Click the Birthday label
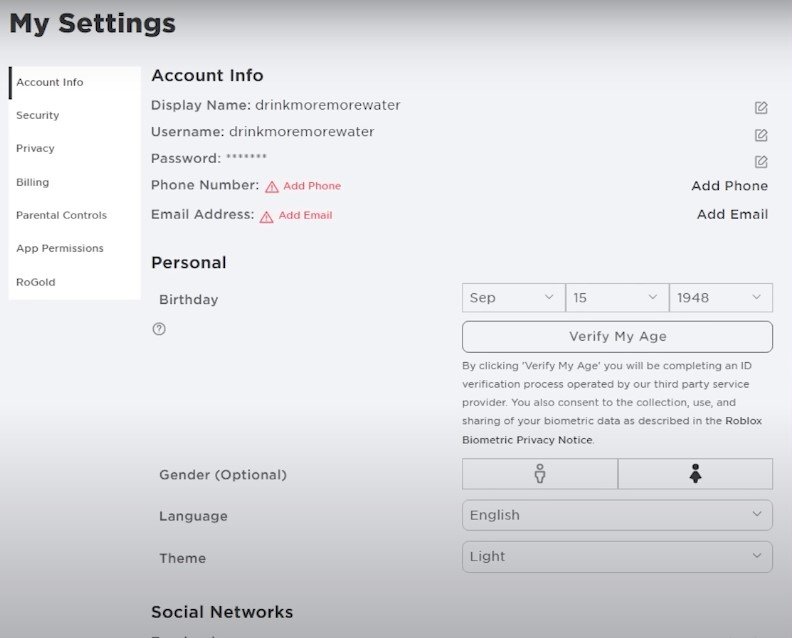 [188, 300]
